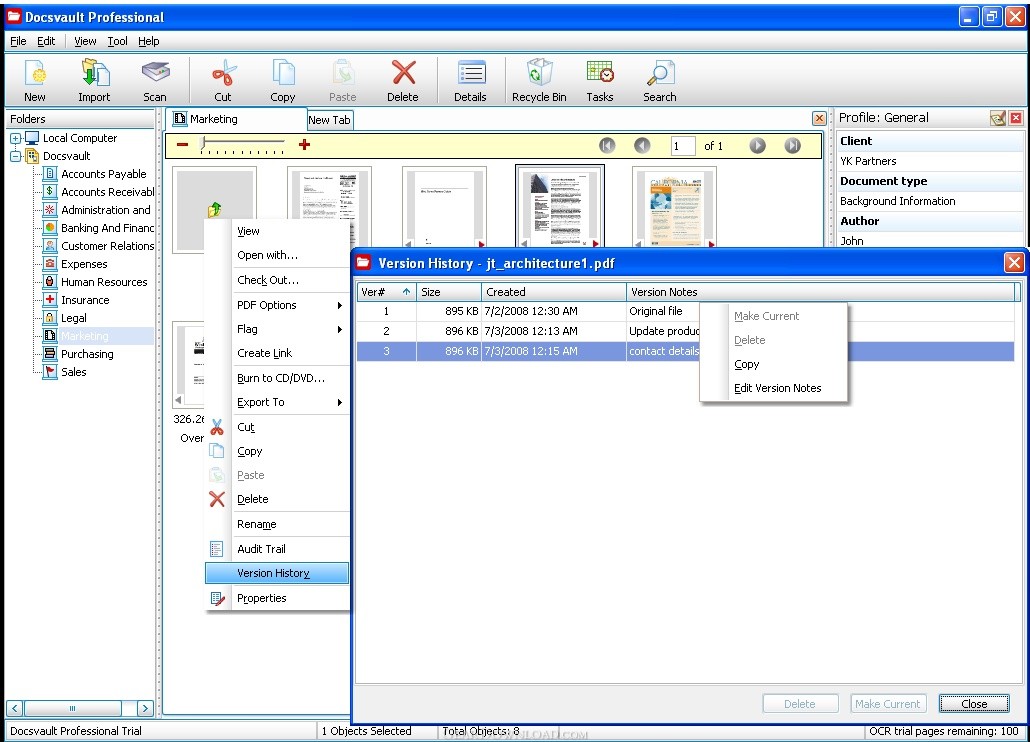
Task: Open the File menu
Action: (18, 41)
